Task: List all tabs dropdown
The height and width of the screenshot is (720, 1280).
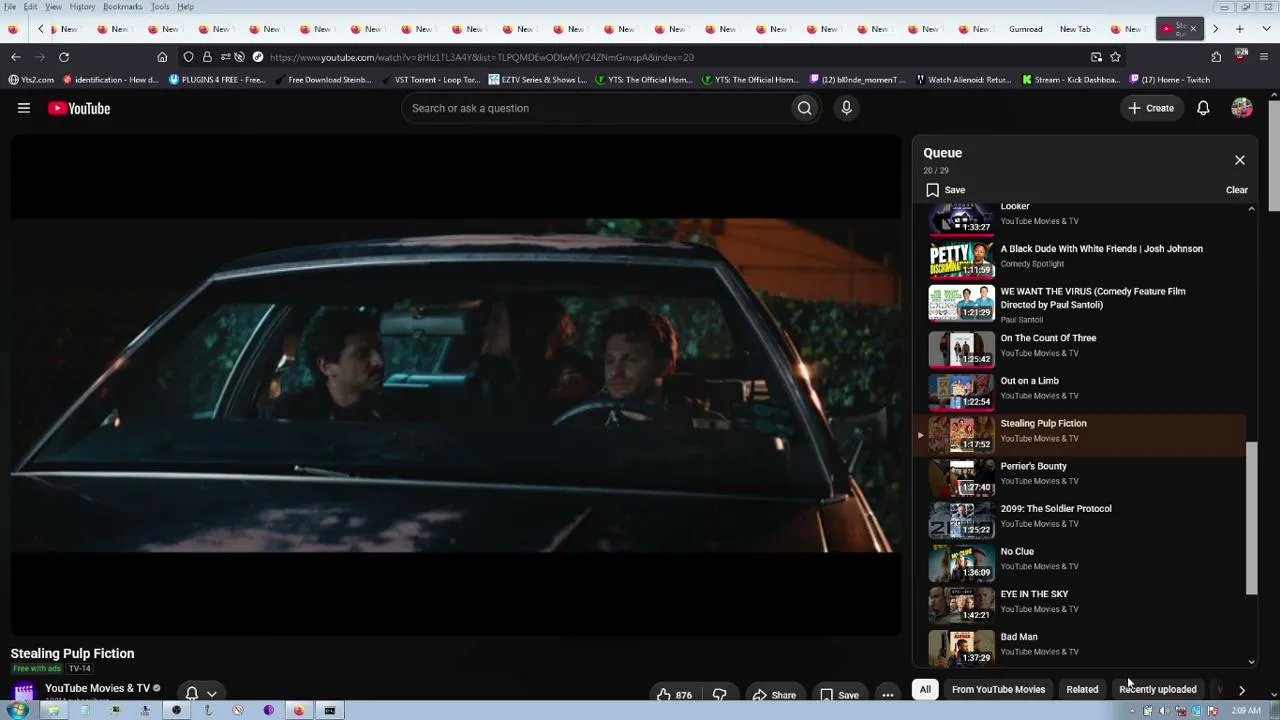Action: 1264,29
